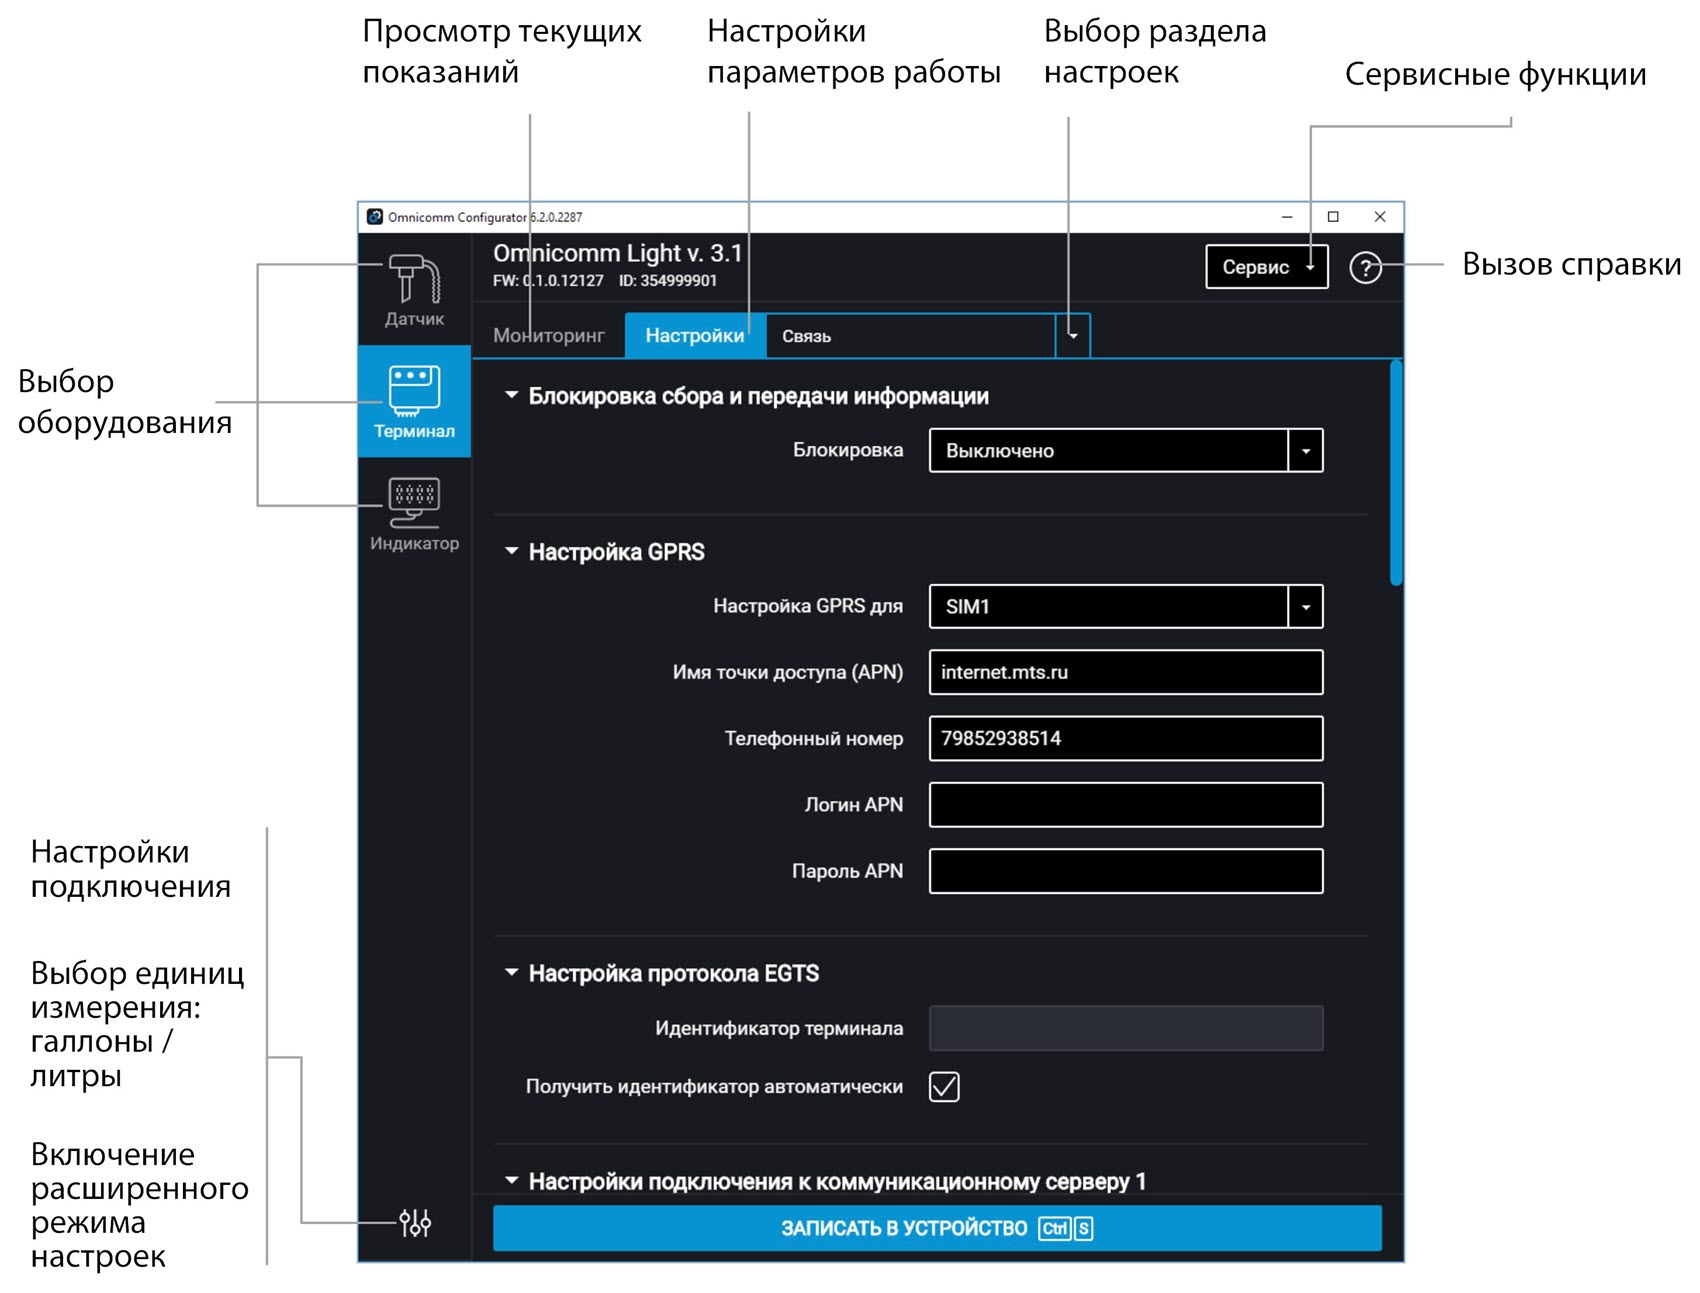Switch to the Мониторинг tab
The height and width of the screenshot is (1293, 1700).
[x=549, y=335]
